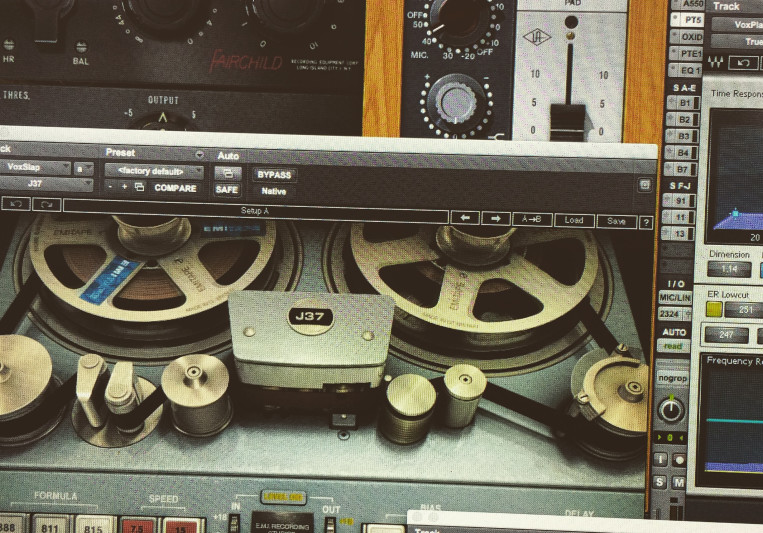
Task: Open the Preset menu arrow
Action: pos(200,154)
